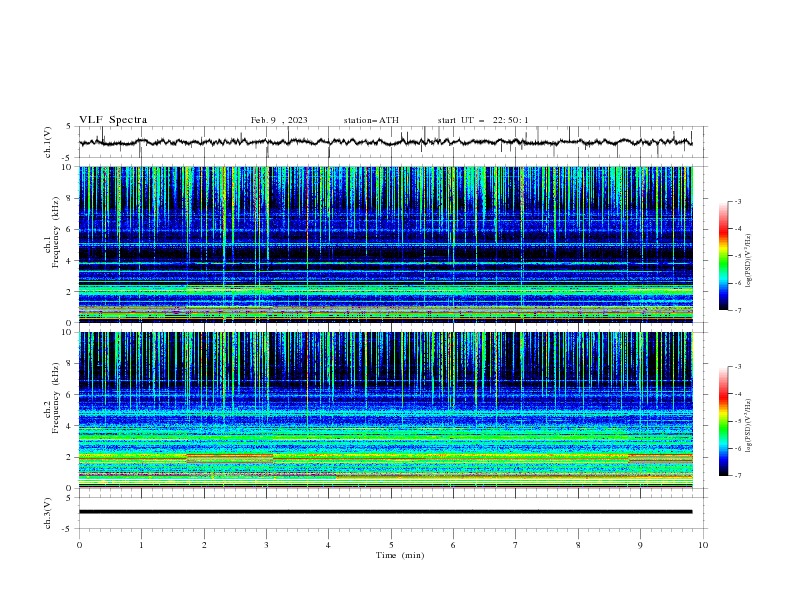Select ch.1 colorbar "log(PSD)(V²/Hz)" label
The height and width of the screenshot is (612, 792).
tap(749, 261)
